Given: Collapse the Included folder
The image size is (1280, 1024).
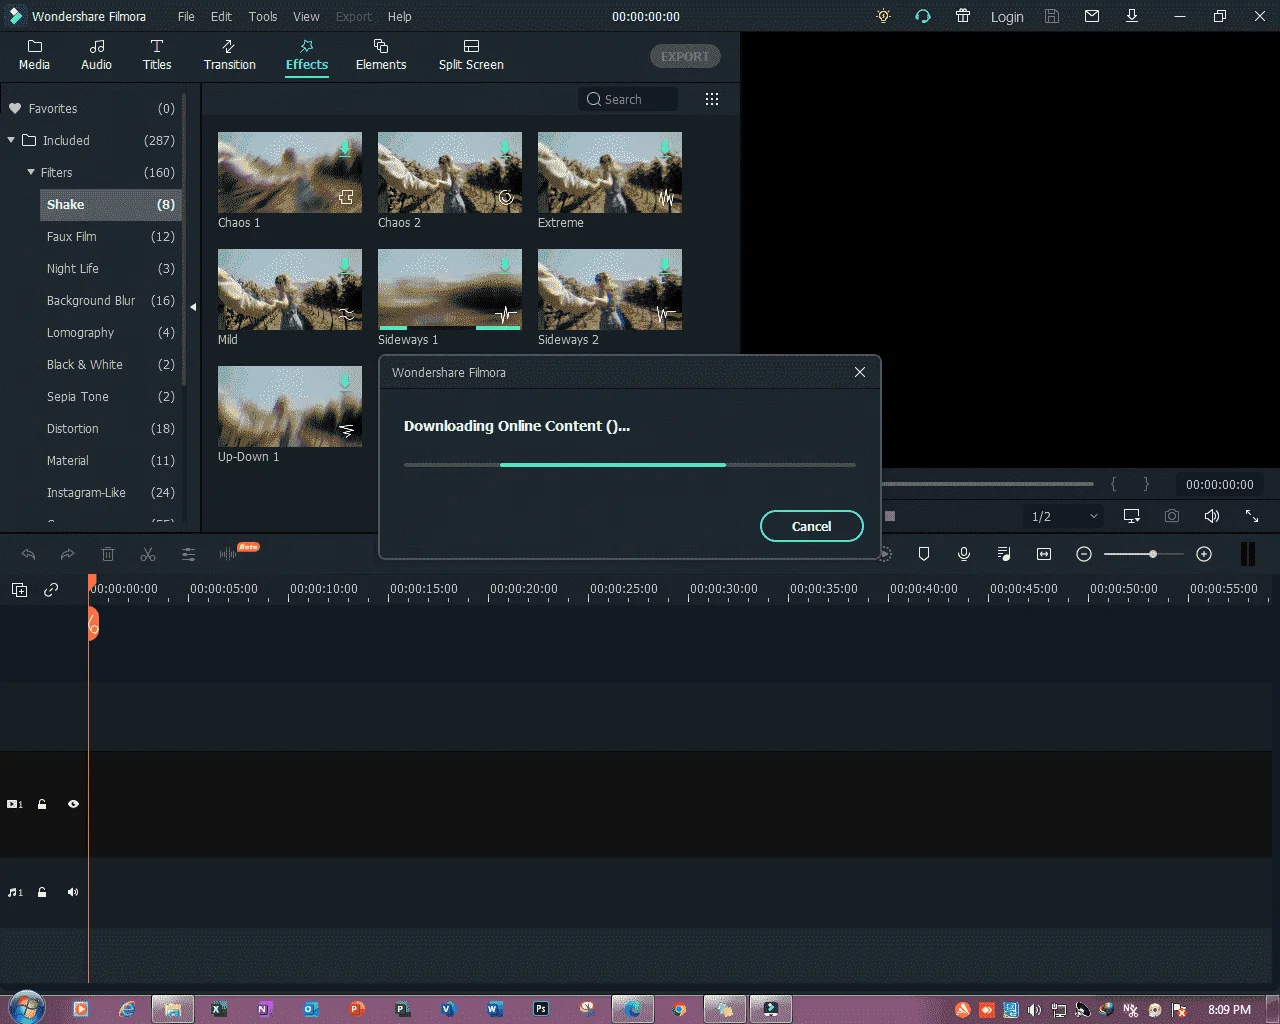Looking at the screenshot, I should coord(11,140).
